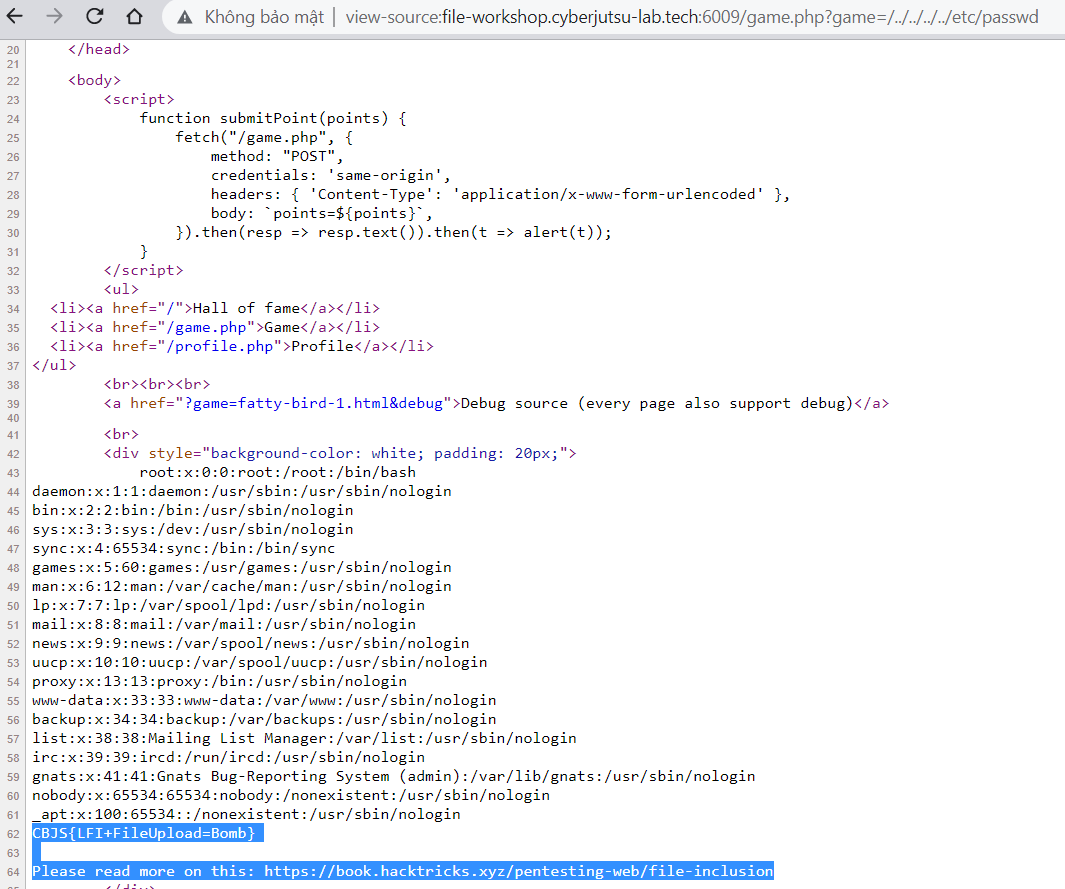Click the man:x:6:12 line

tap(242, 586)
